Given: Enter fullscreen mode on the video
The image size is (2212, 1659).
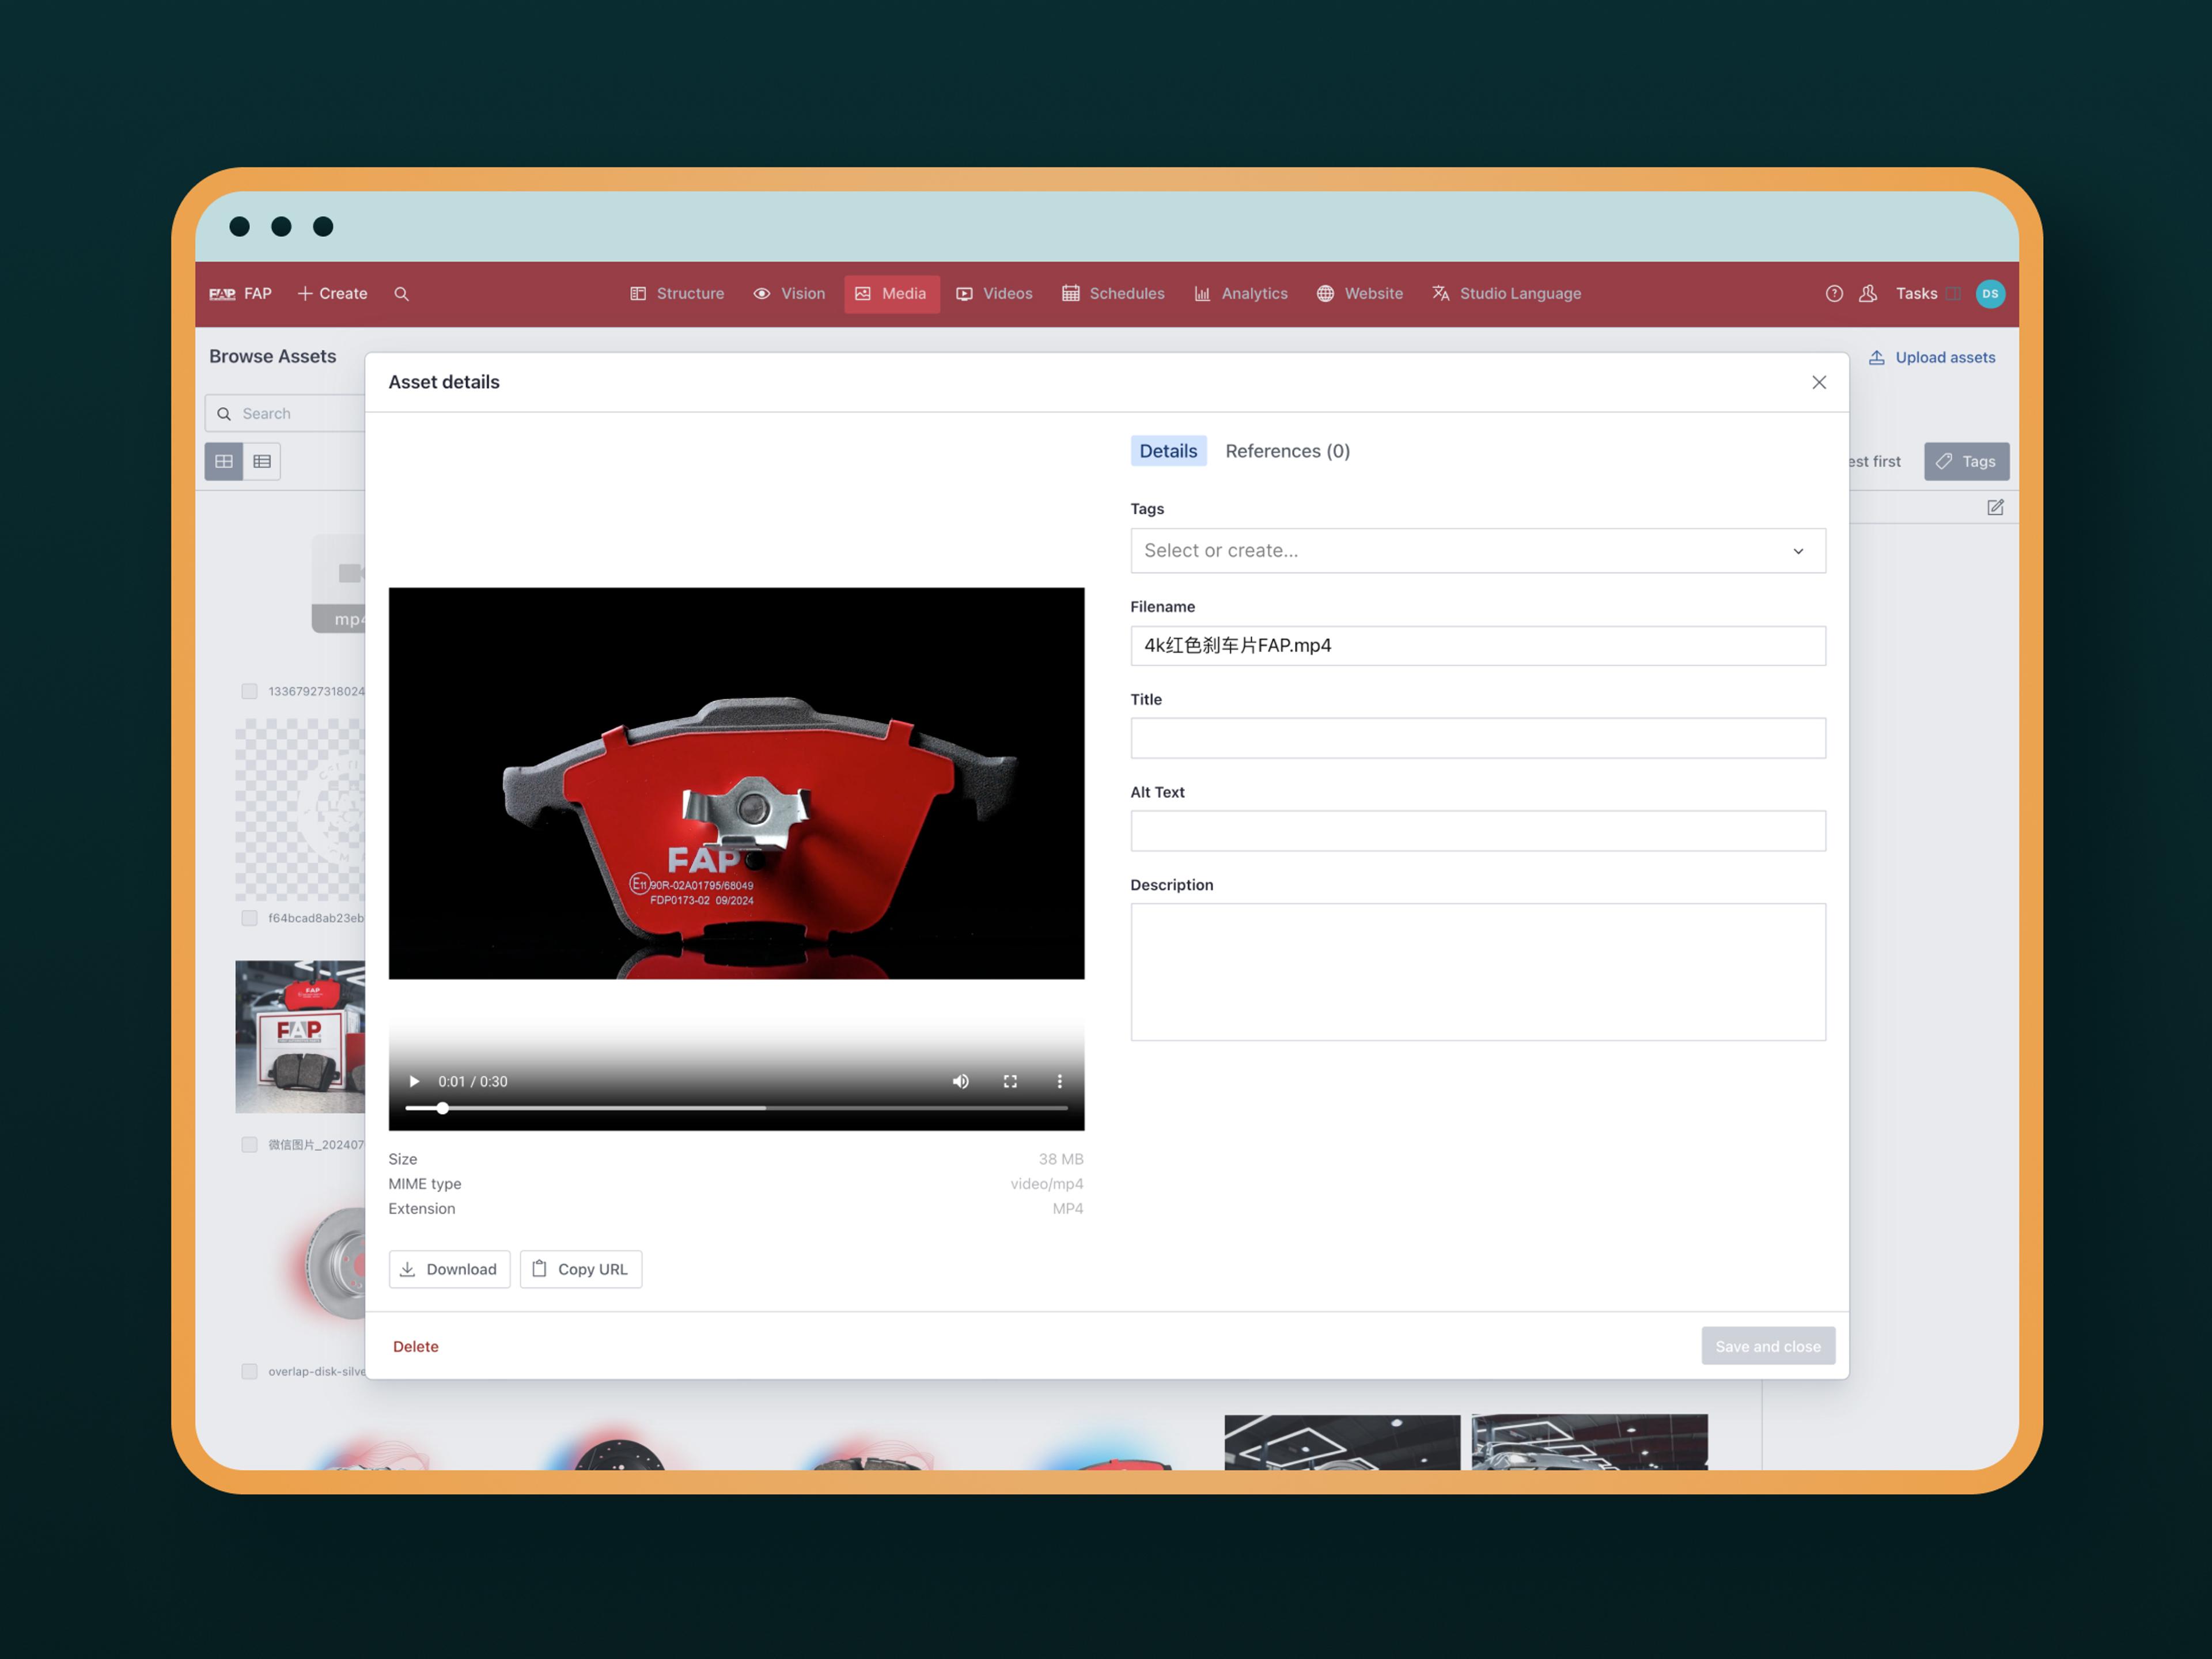Looking at the screenshot, I should pos(1010,1082).
